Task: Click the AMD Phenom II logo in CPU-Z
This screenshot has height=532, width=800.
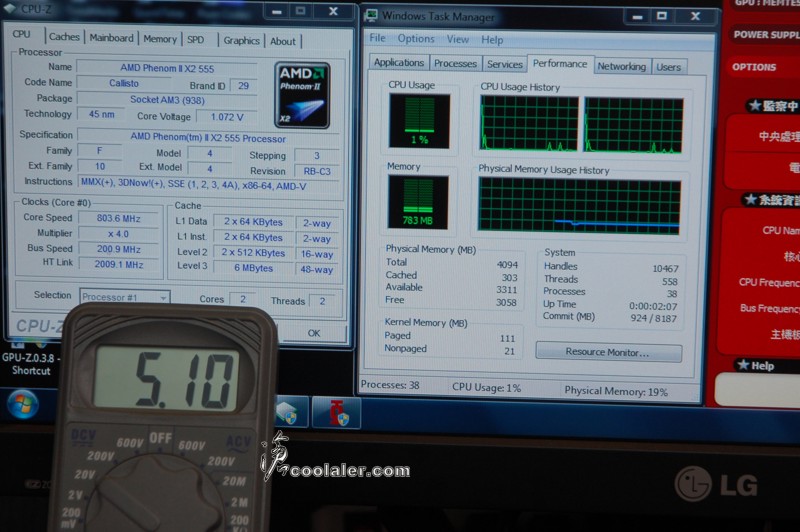Action: coord(302,95)
